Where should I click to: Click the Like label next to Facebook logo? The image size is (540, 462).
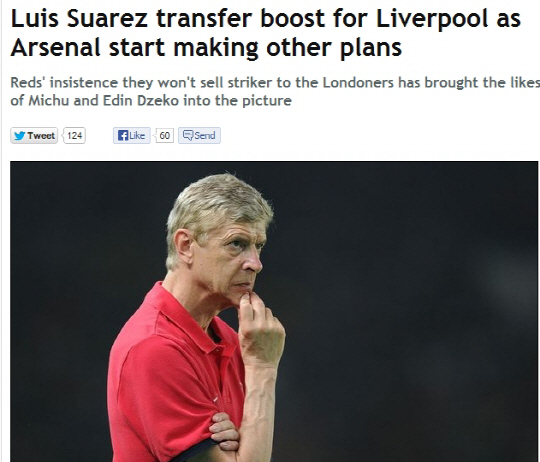(x=137, y=136)
